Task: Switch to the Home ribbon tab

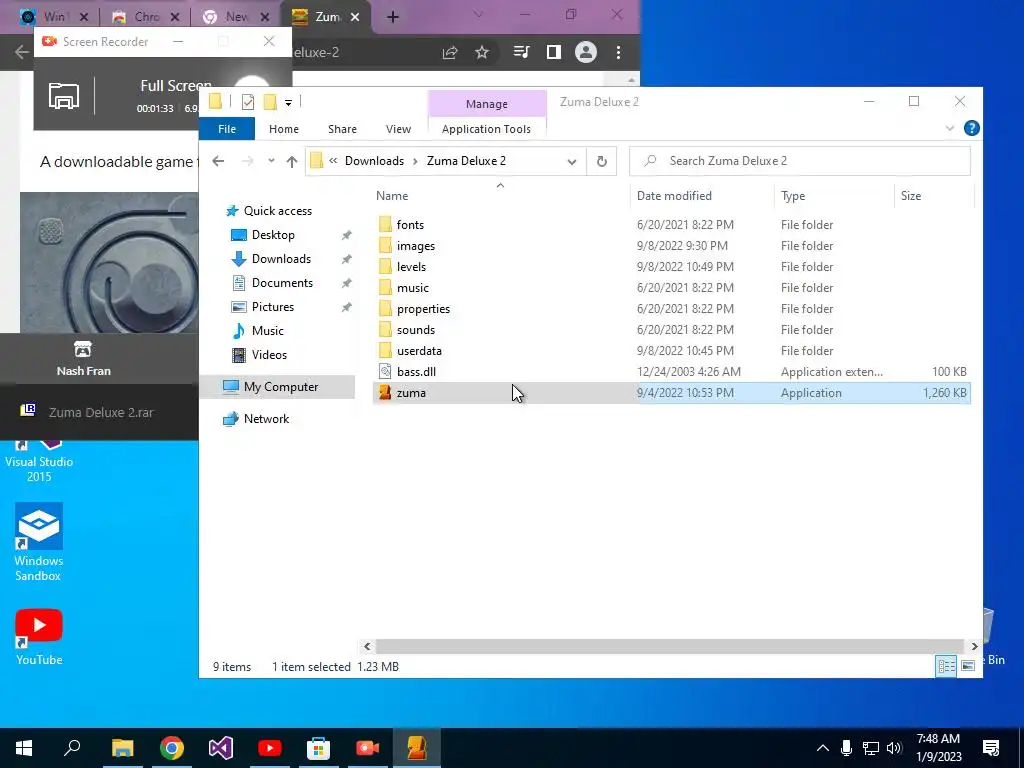Action: point(283,129)
